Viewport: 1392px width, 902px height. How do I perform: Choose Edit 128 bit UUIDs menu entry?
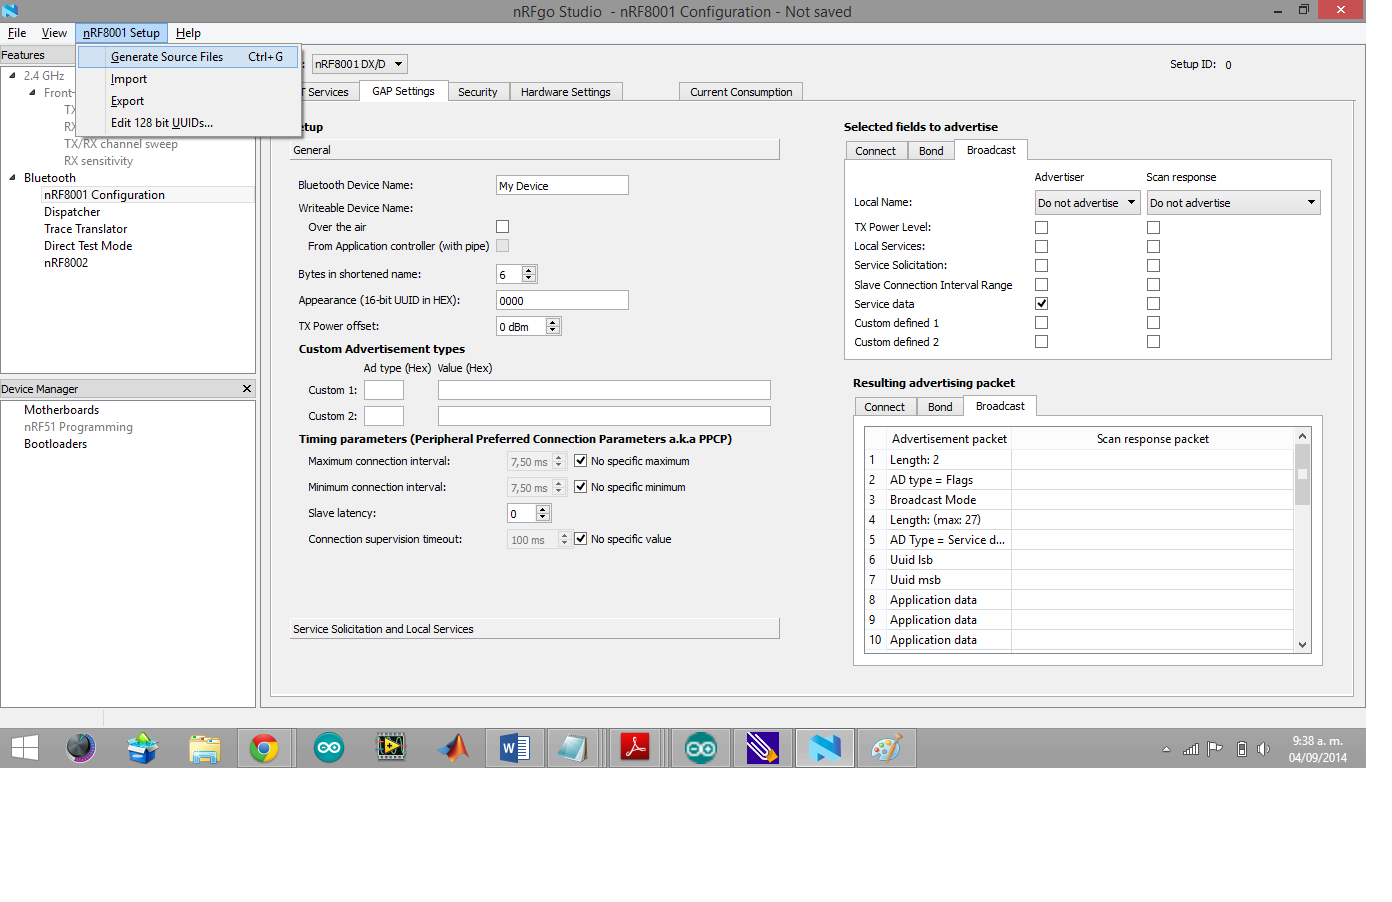[x=189, y=123]
